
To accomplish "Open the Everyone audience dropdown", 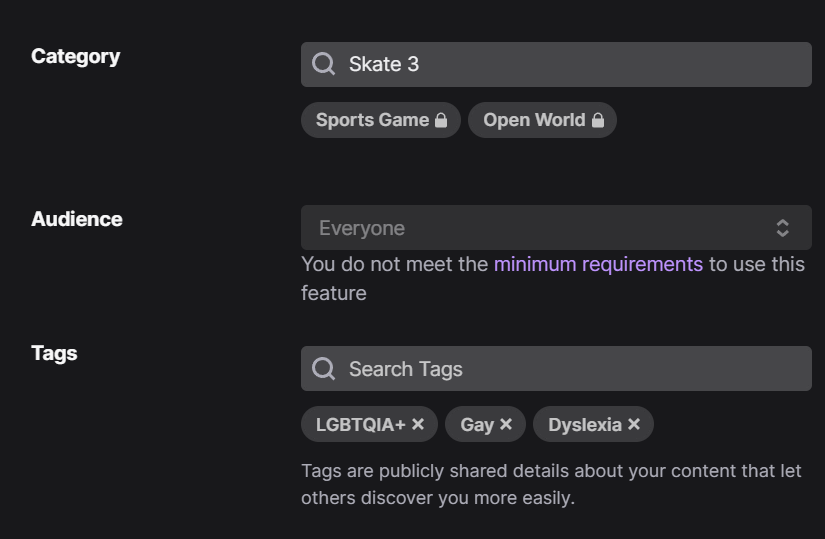I will pyautogui.click(x=556, y=227).
